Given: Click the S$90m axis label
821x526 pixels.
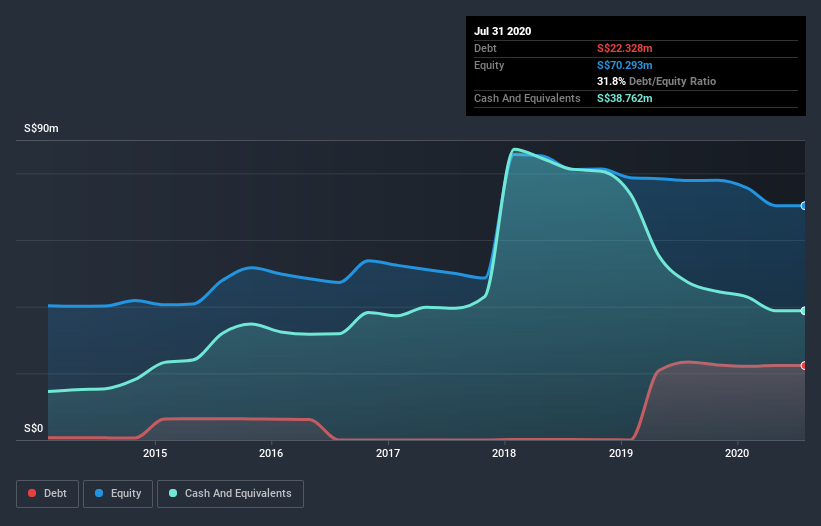Looking at the screenshot, I should (x=41, y=128).
